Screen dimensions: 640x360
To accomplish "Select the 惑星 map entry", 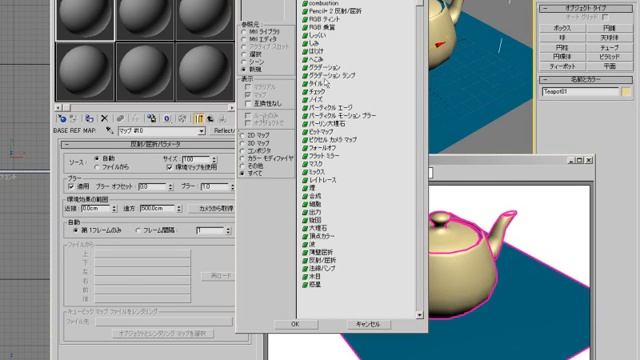I will [311, 284].
